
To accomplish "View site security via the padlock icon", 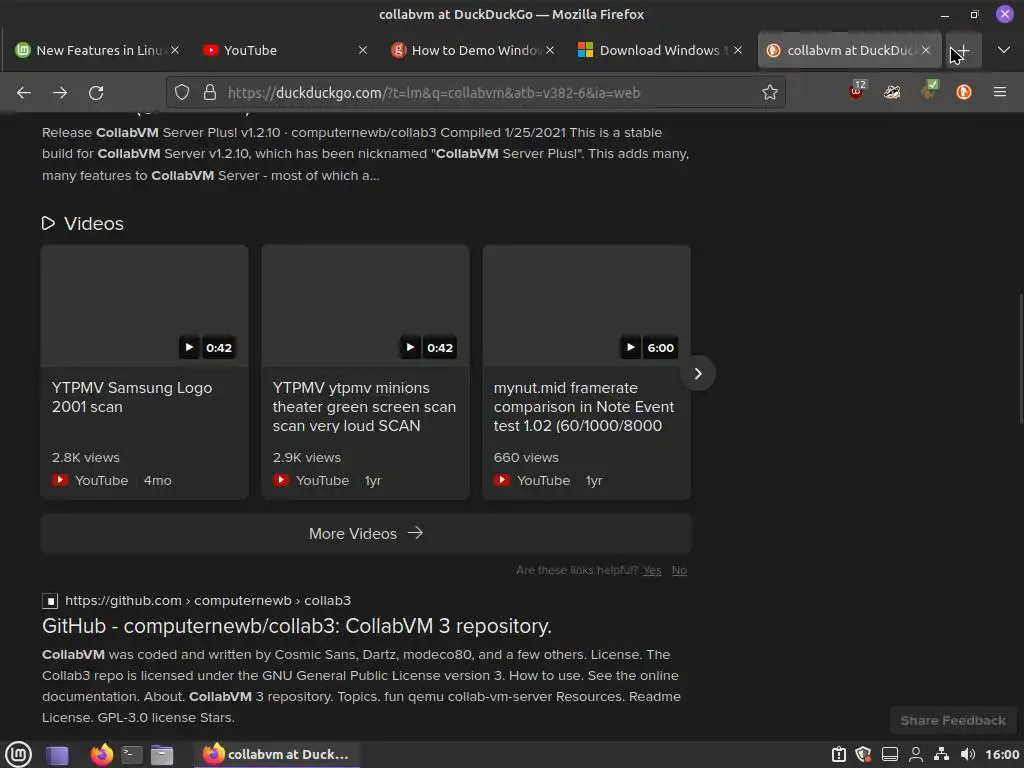I will [x=210, y=93].
